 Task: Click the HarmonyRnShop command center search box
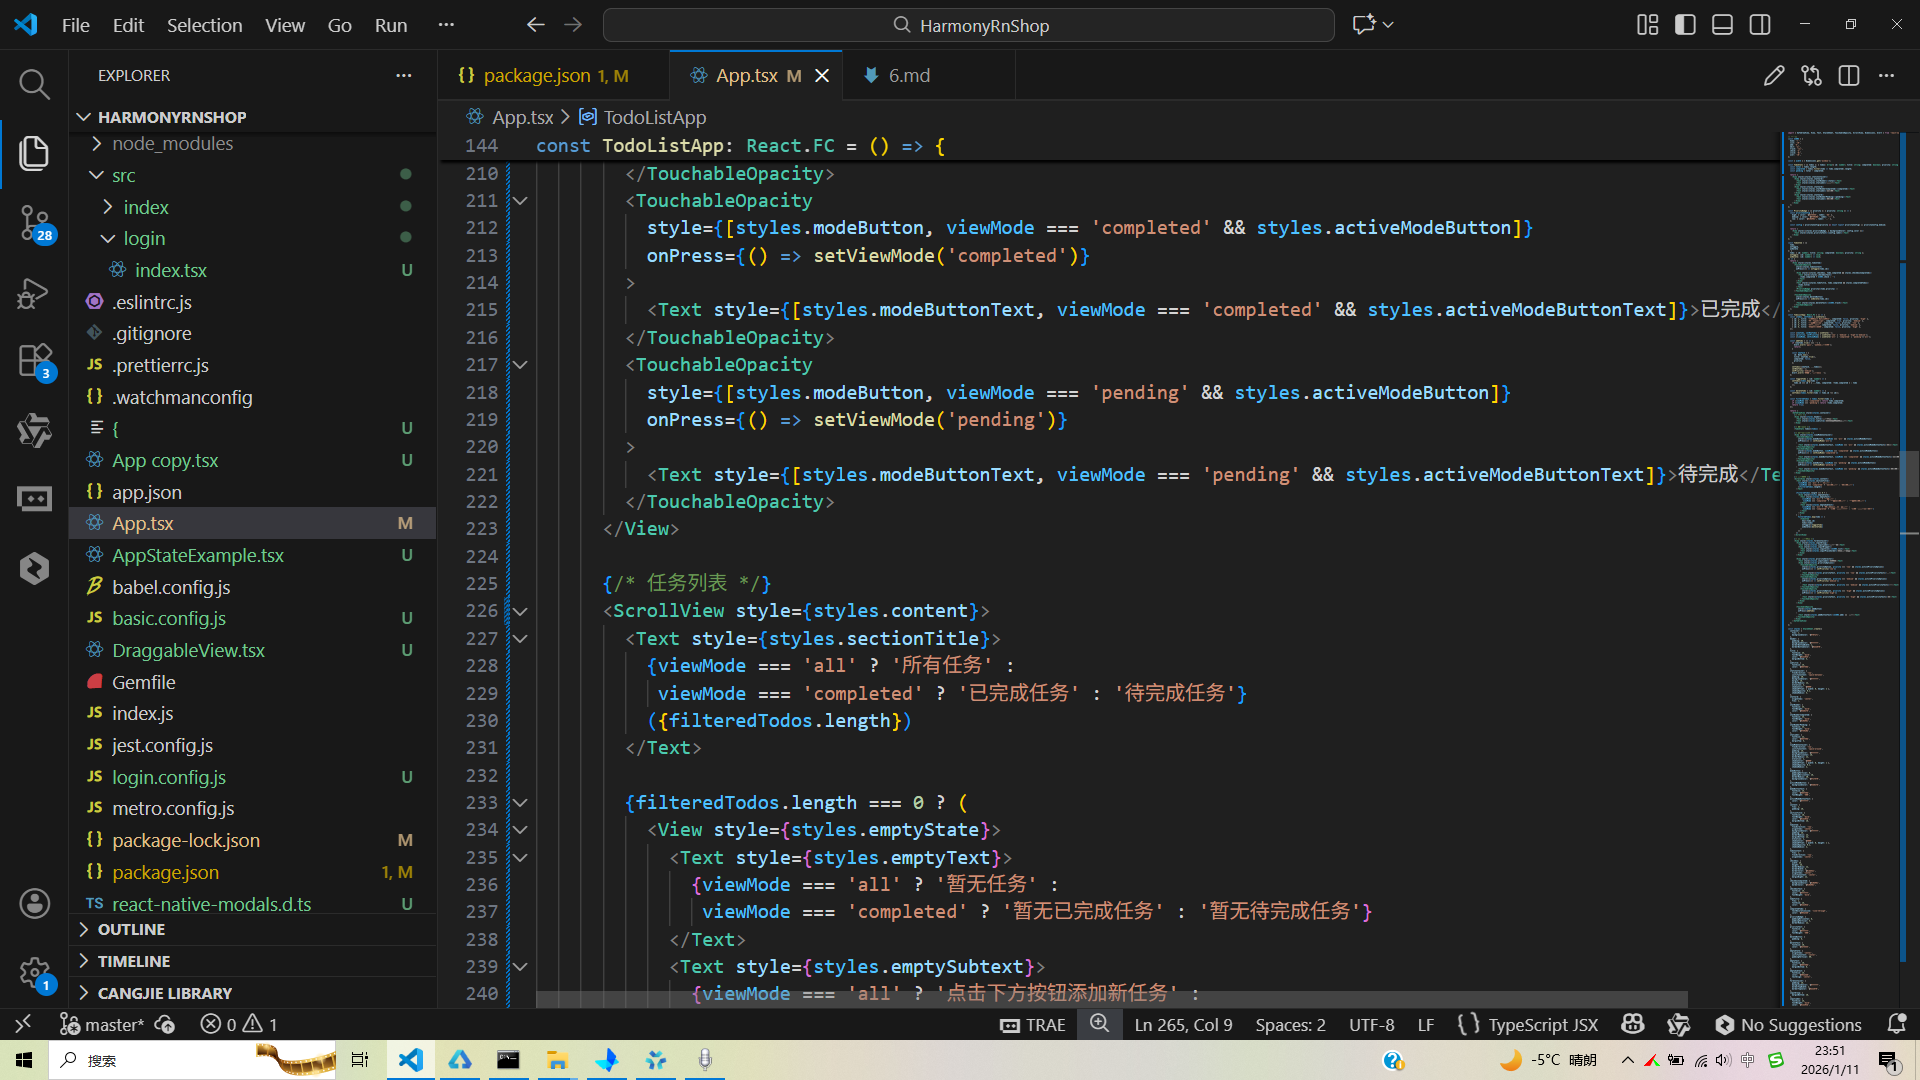point(968,25)
